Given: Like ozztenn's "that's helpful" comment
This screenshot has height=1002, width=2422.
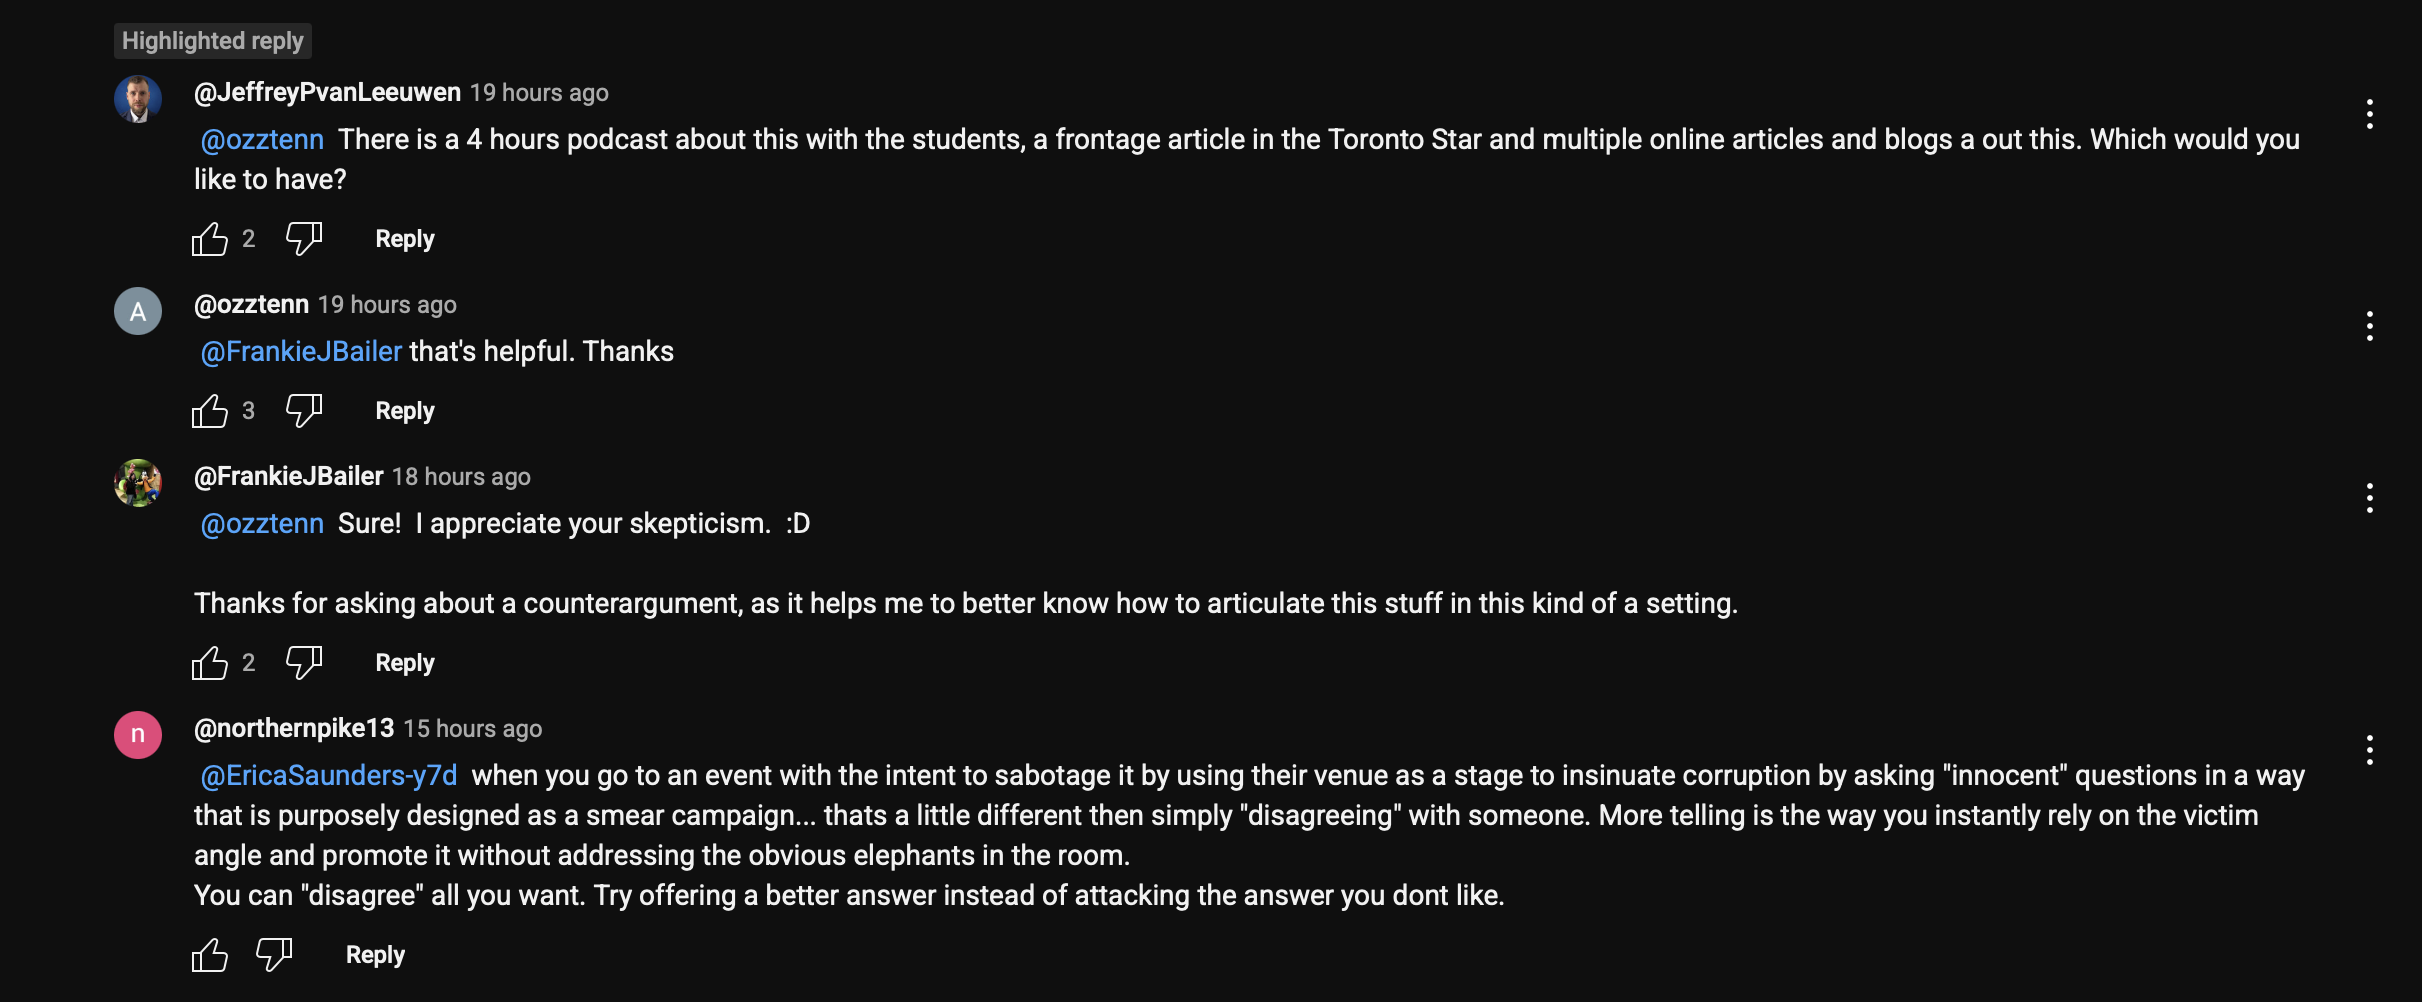Looking at the screenshot, I should click(210, 411).
